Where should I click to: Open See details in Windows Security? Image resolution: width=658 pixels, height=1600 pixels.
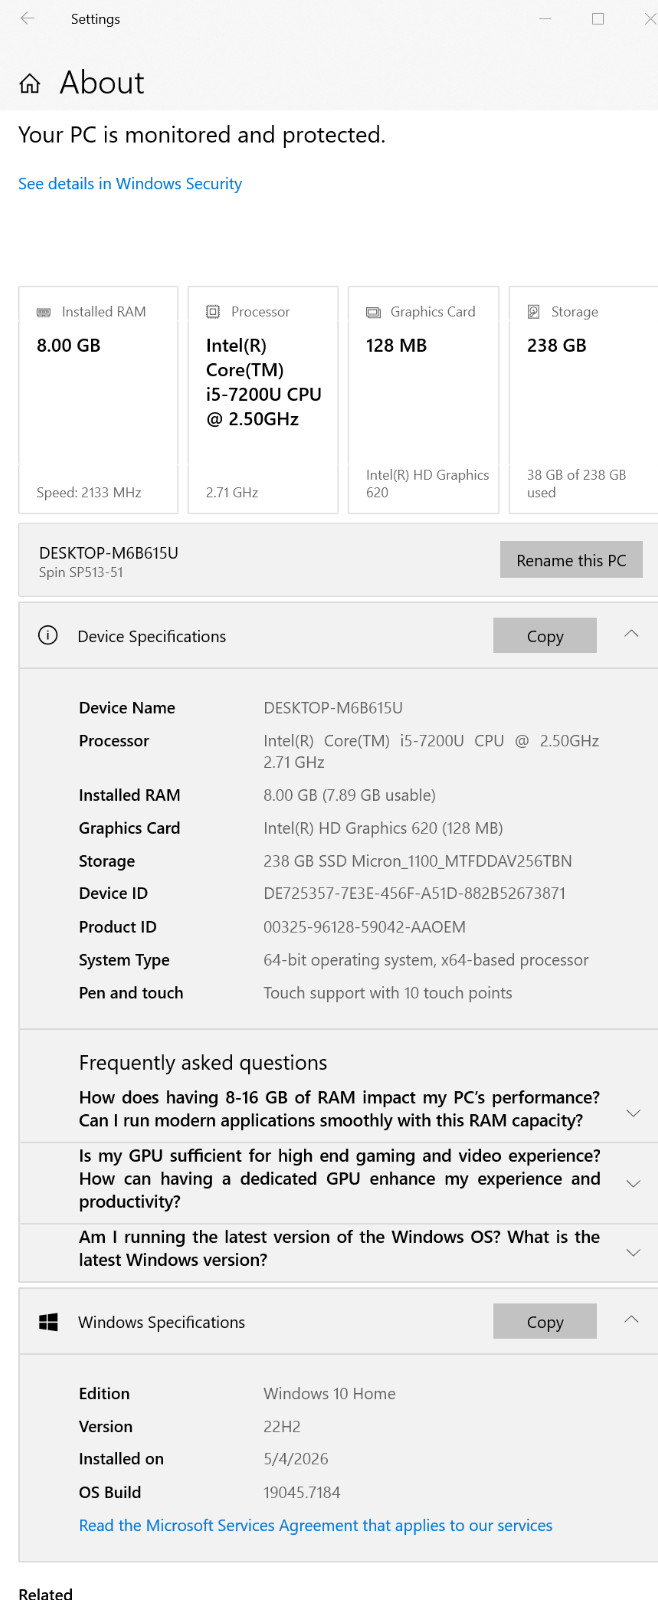coord(130,184)
